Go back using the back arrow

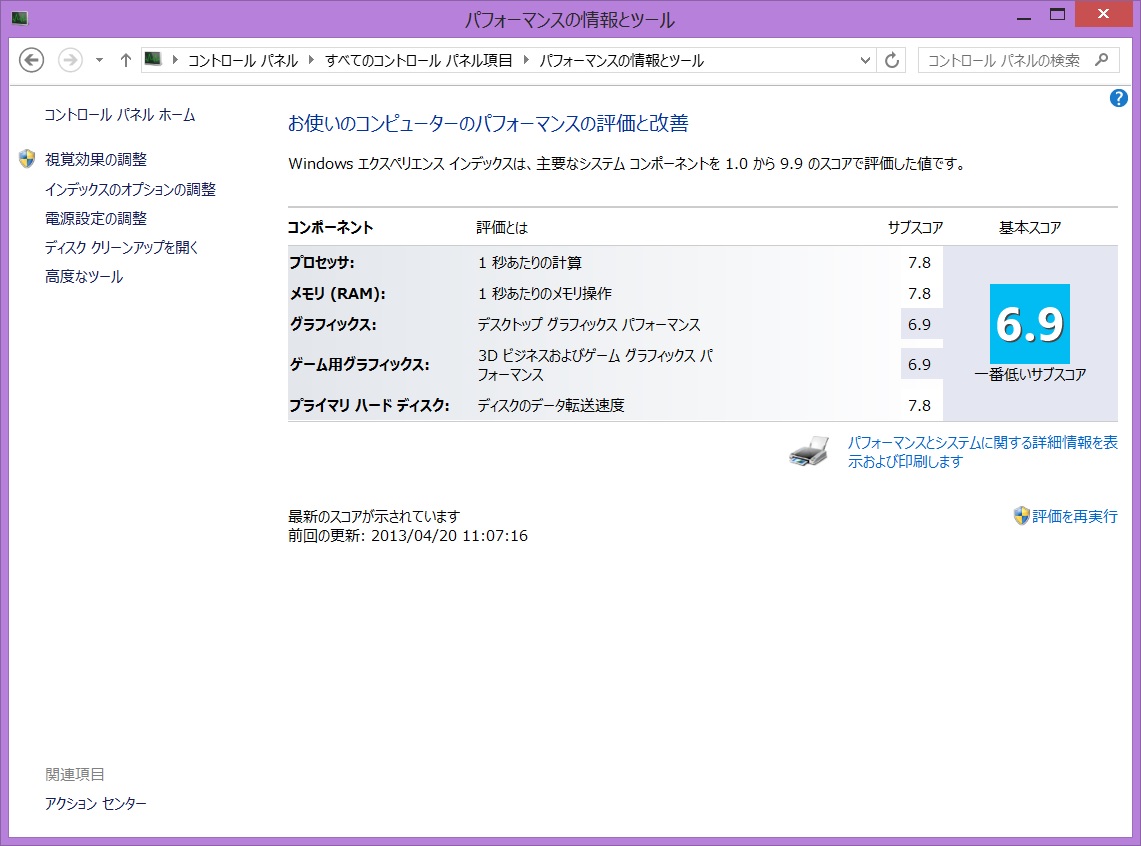click(x=31, y=60)
